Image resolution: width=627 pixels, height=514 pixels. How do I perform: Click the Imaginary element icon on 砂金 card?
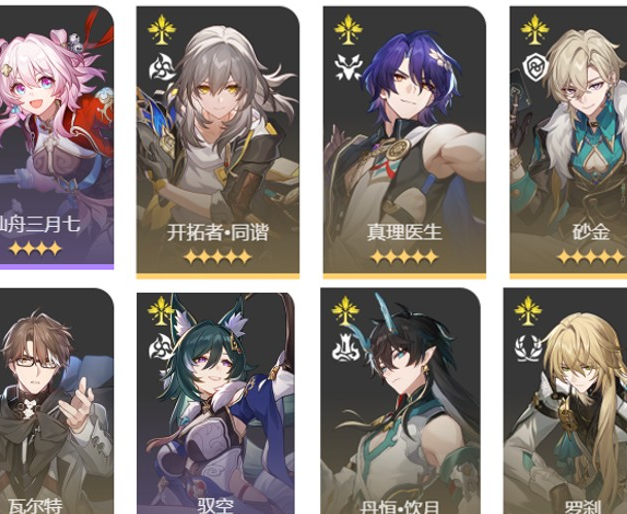point(535,29)
